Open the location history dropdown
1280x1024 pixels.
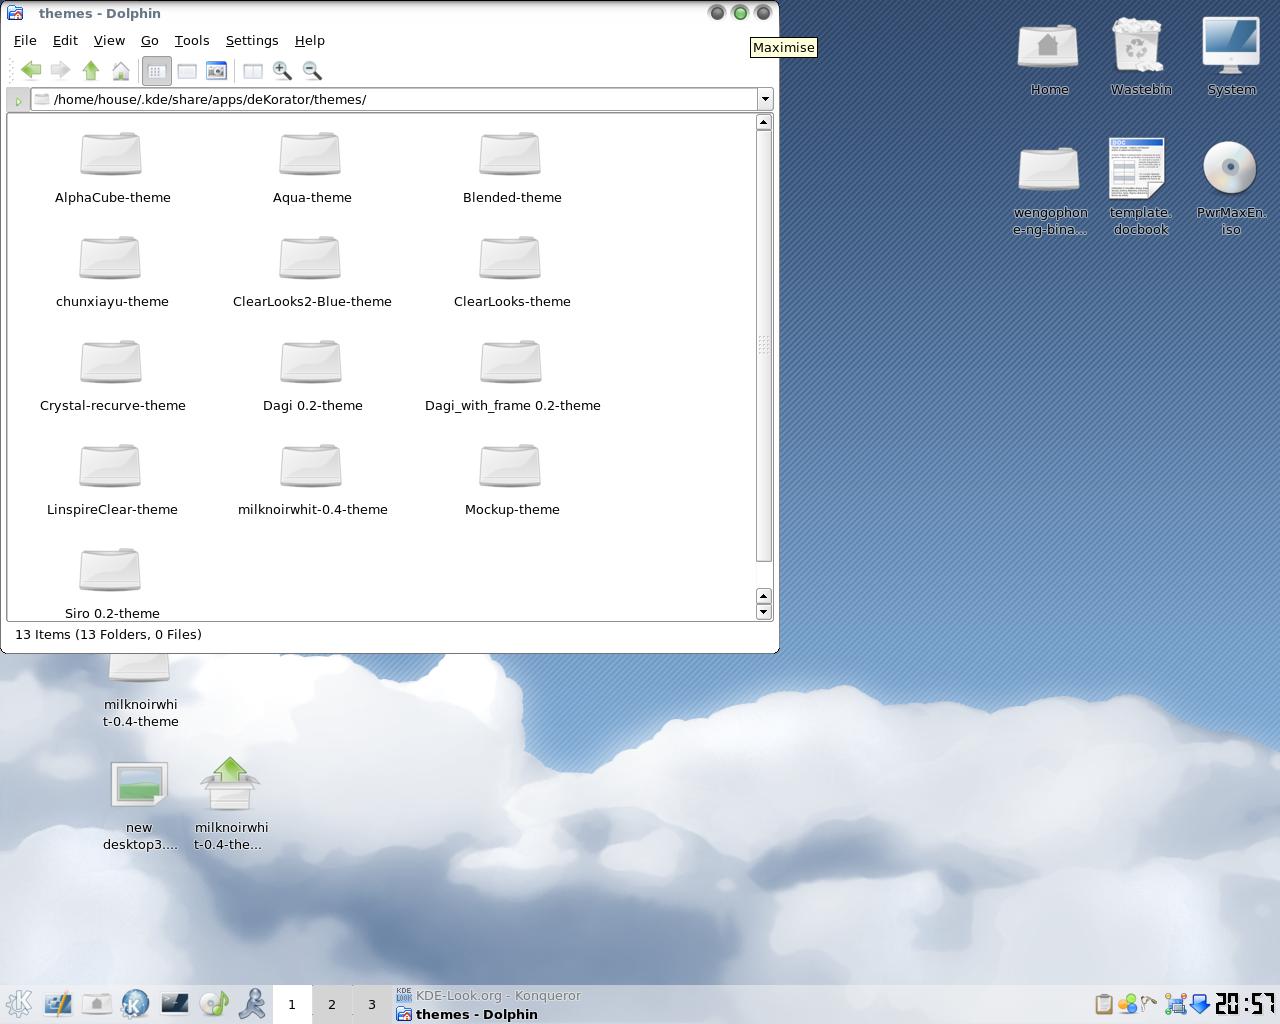click(x=765, y=99)
